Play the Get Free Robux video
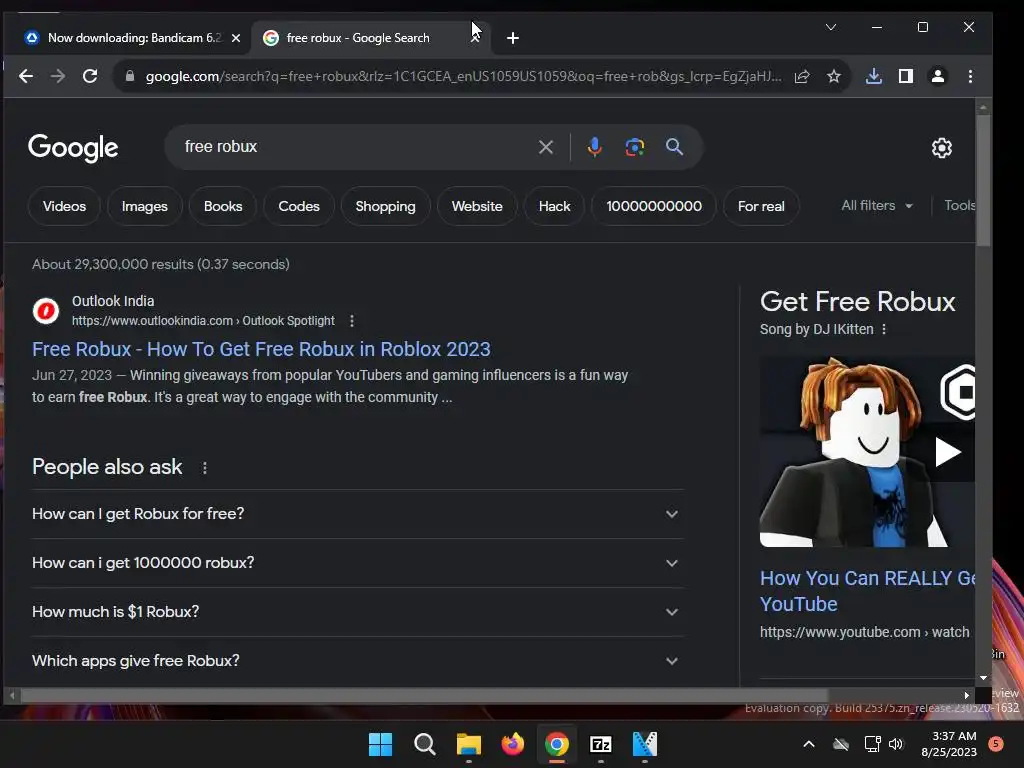Viewport: 1024px width, 768px height. click(948, 452)
